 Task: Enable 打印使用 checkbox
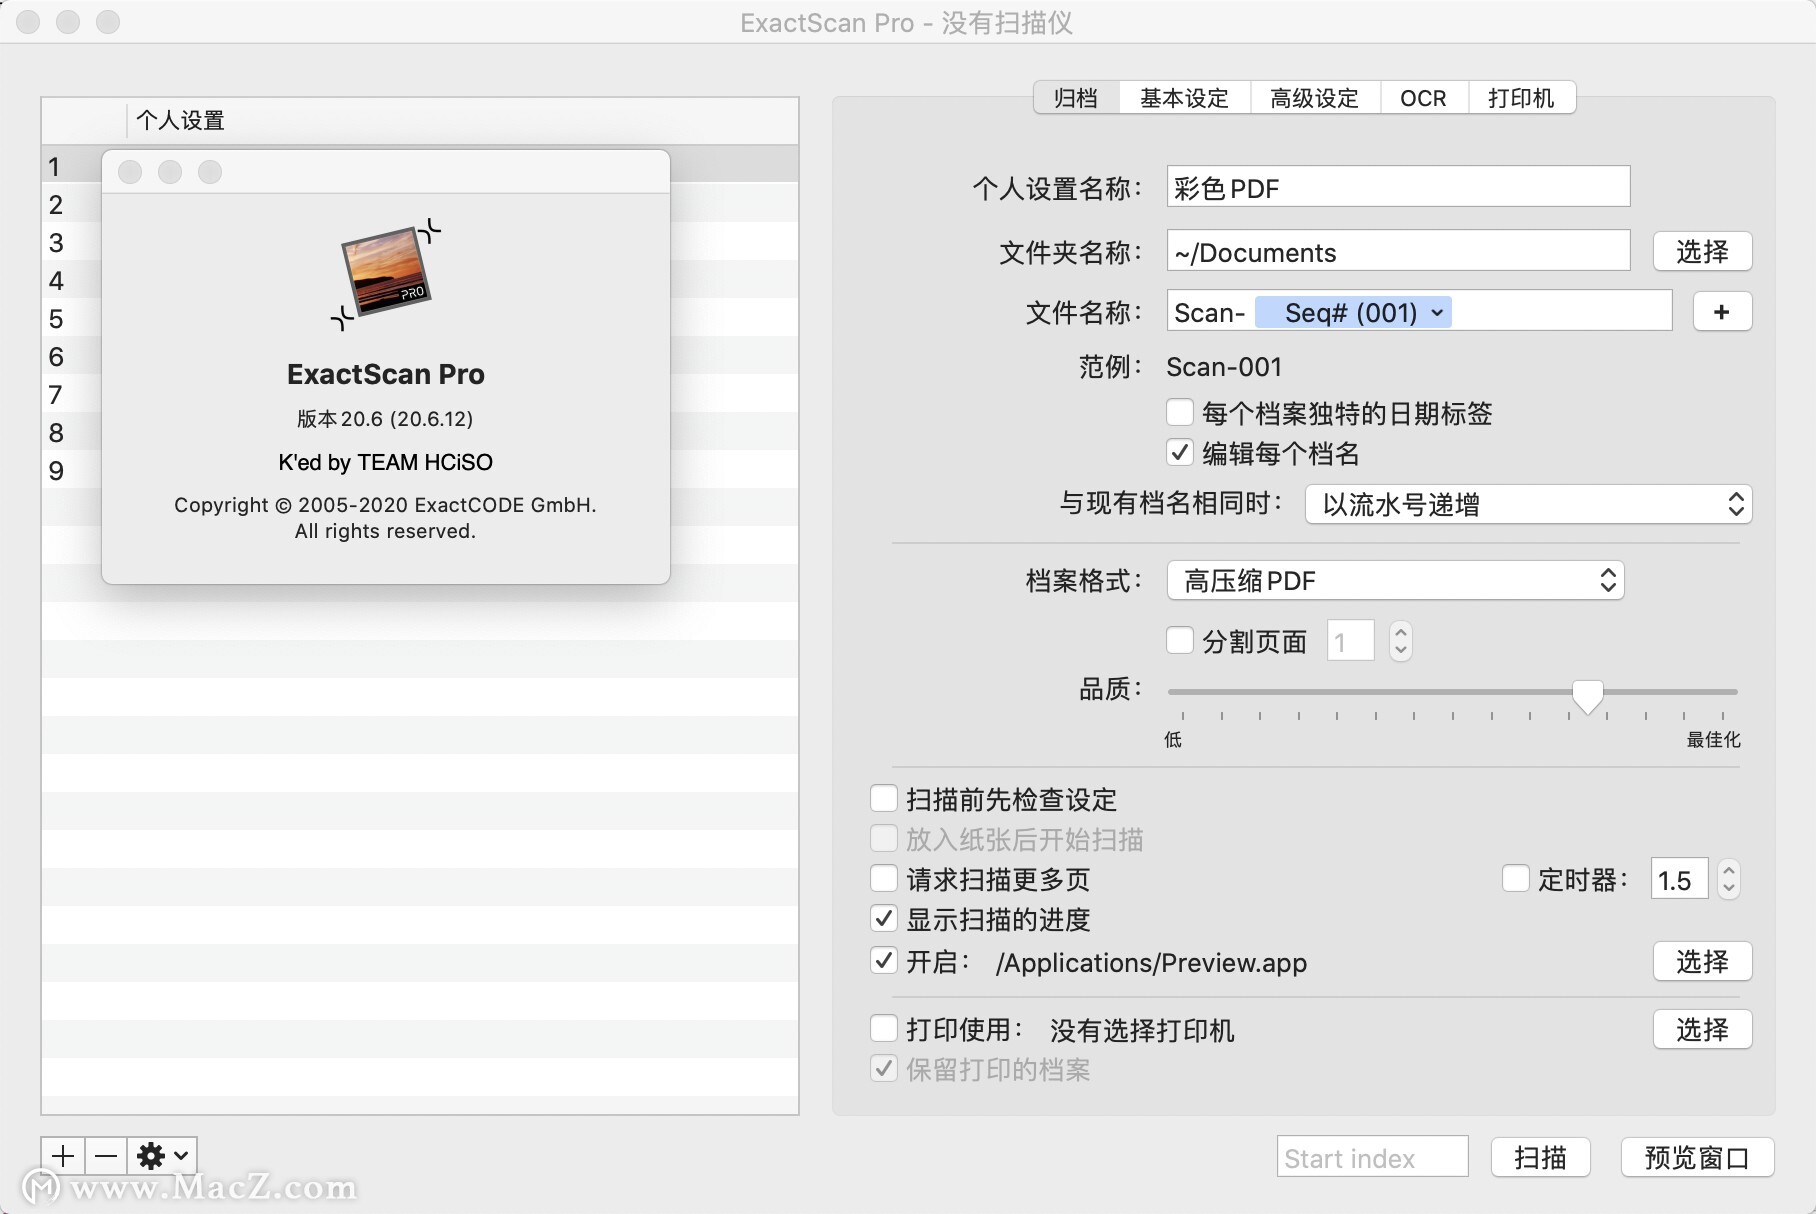[884, 1028]
